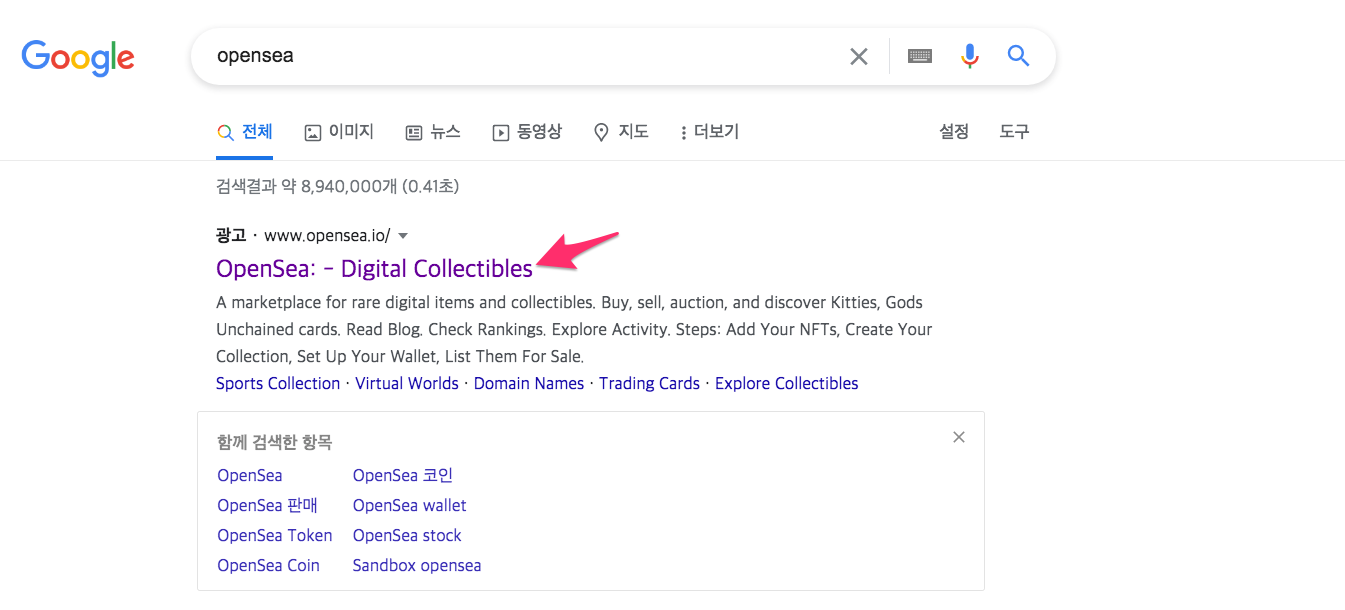Open the Domain Names sitelink
Viewport: 1345px width, 610px height.
point(529,383)
